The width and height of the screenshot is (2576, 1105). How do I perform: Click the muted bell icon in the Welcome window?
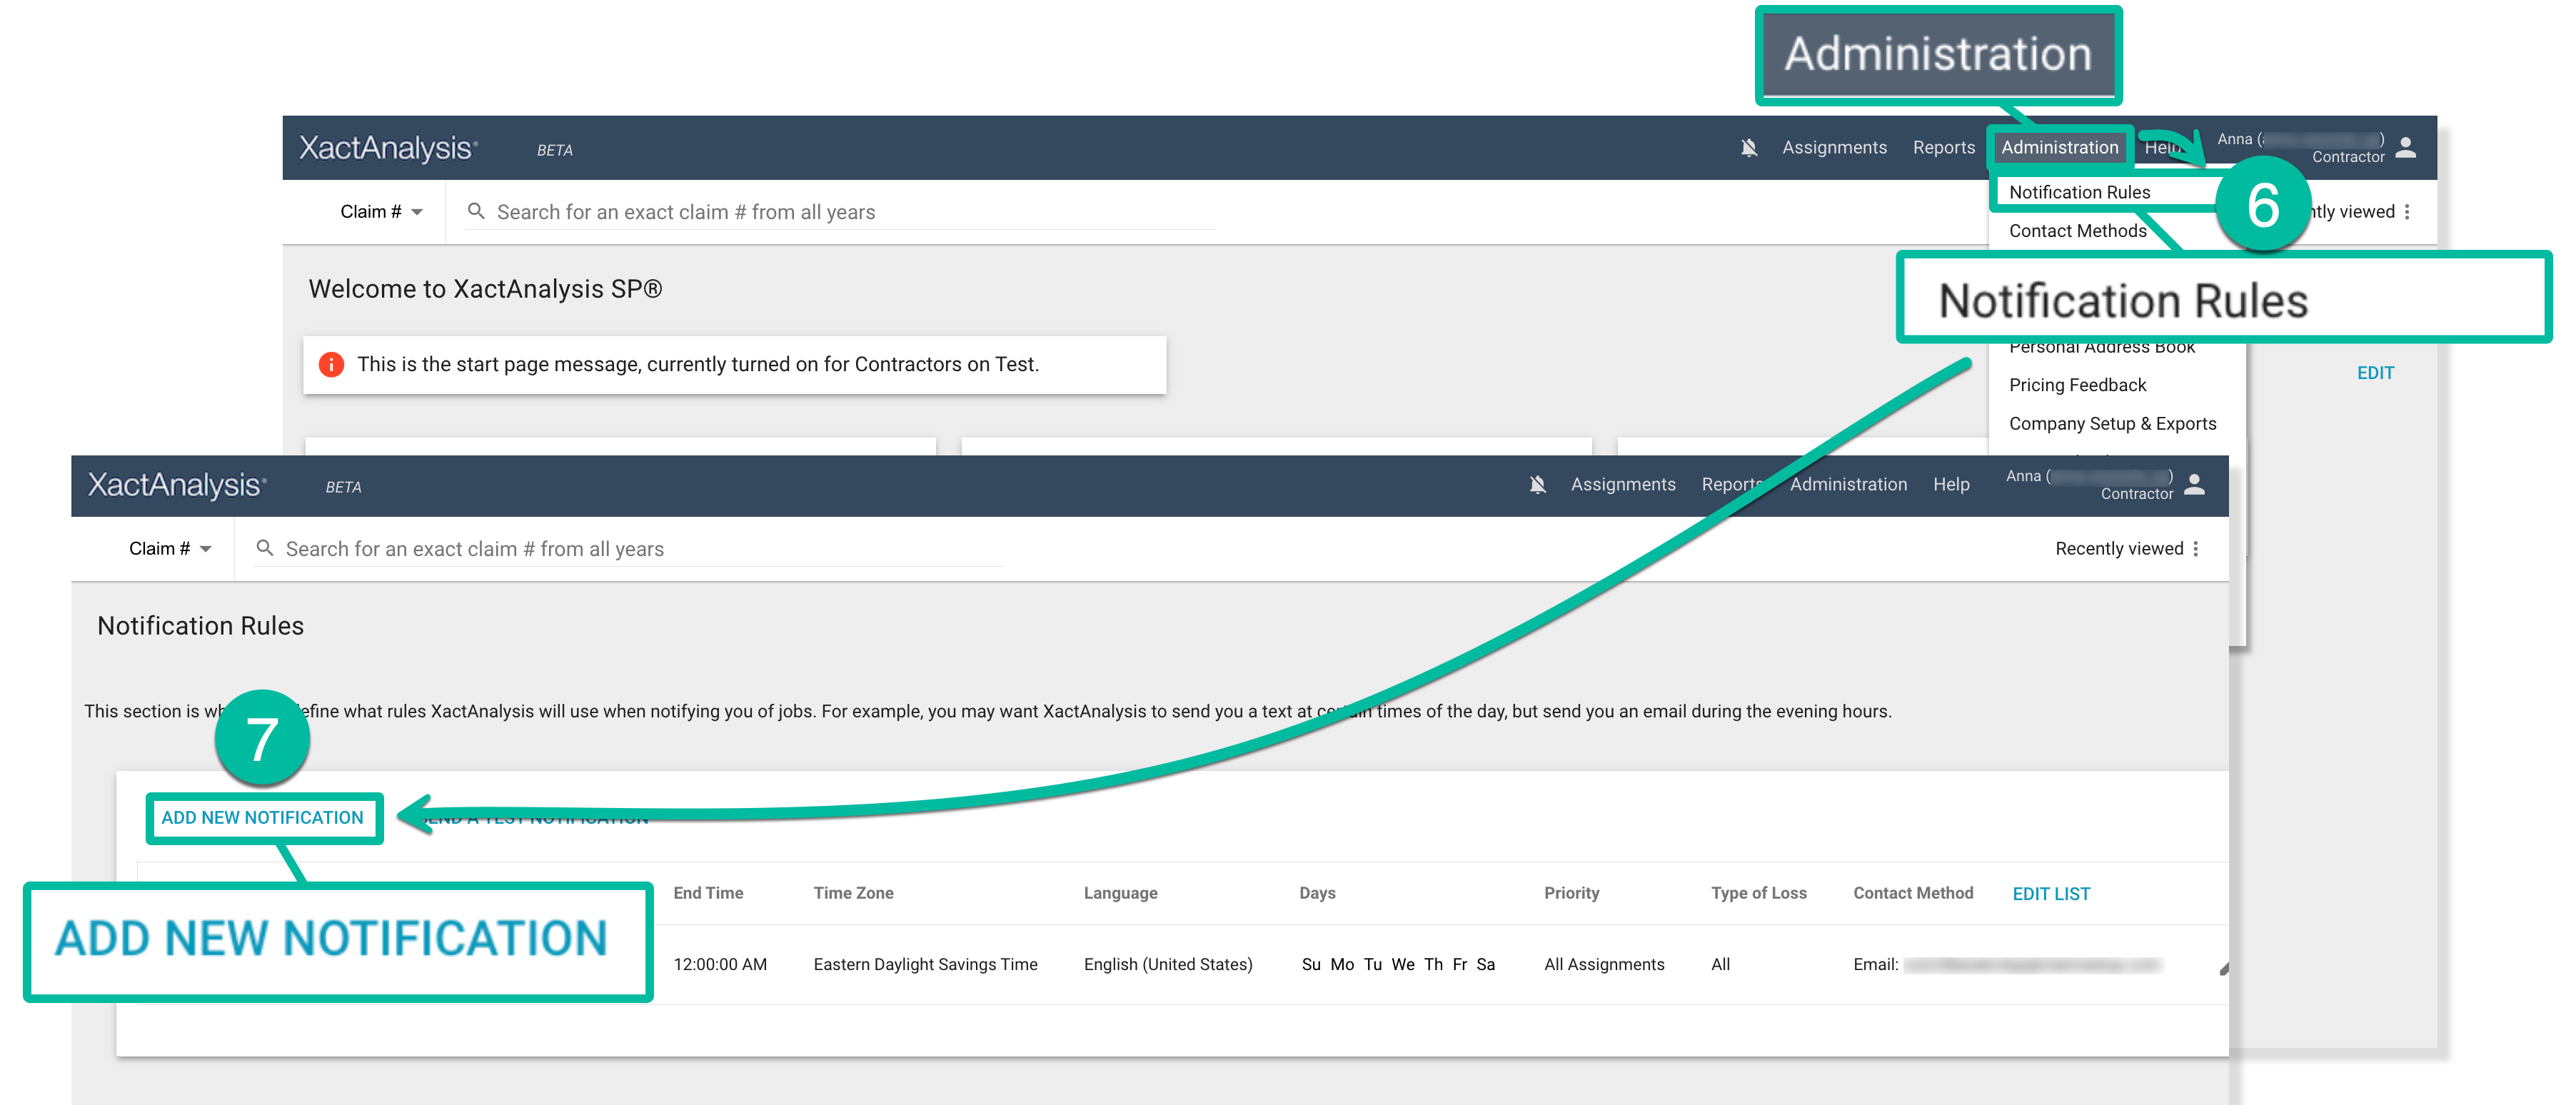click(x=1748, y=148)
